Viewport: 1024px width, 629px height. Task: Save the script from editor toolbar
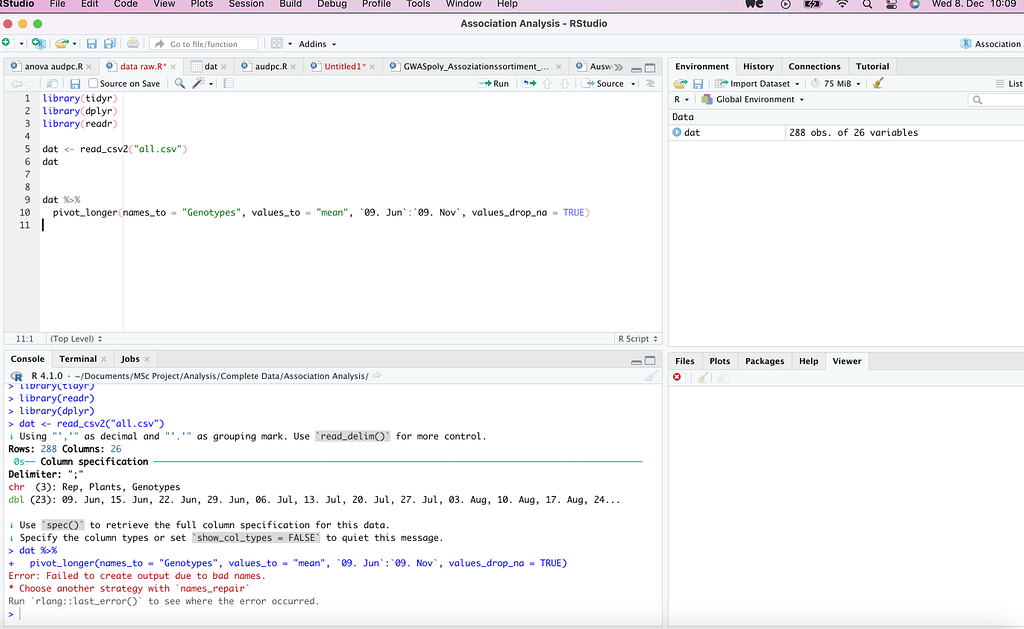(x=75, y=84)
